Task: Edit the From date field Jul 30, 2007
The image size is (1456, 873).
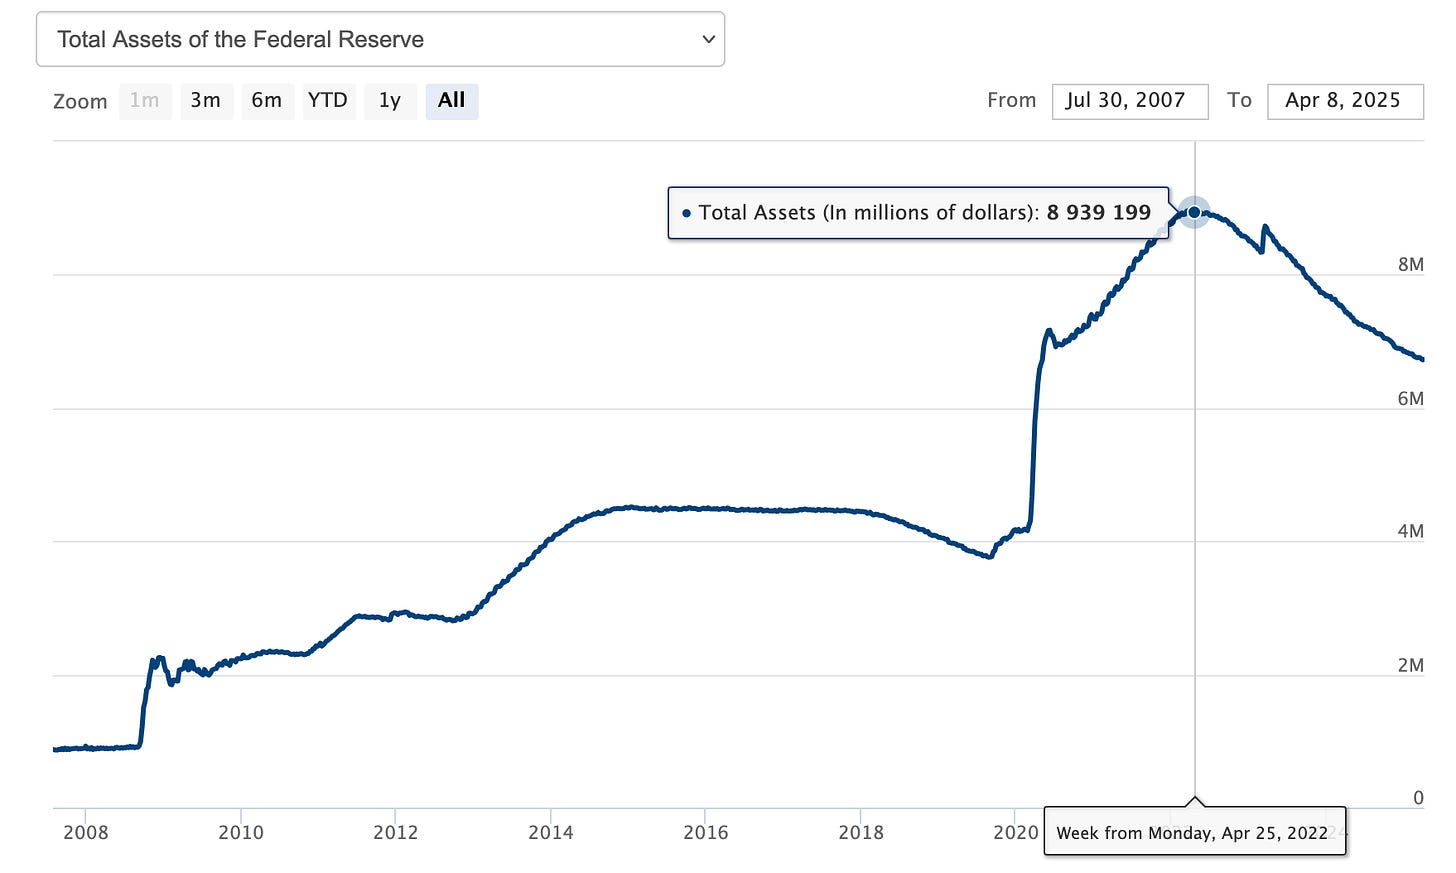Action: [1130, 101]
